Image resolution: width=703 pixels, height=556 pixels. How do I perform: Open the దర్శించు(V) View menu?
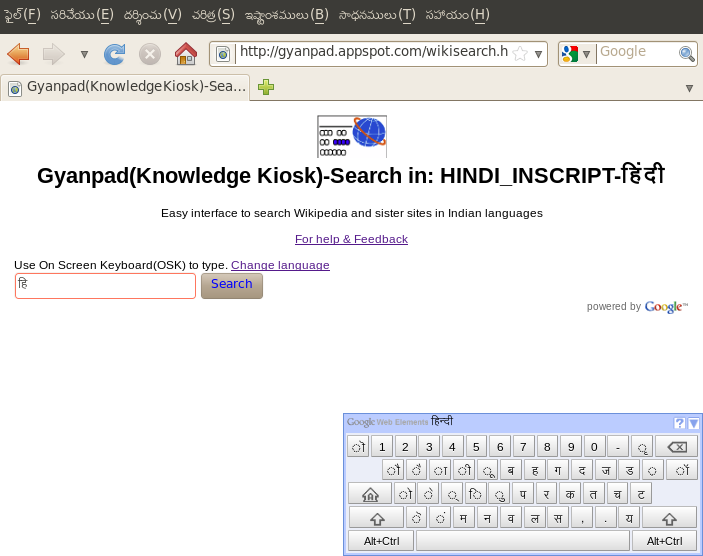152,15
